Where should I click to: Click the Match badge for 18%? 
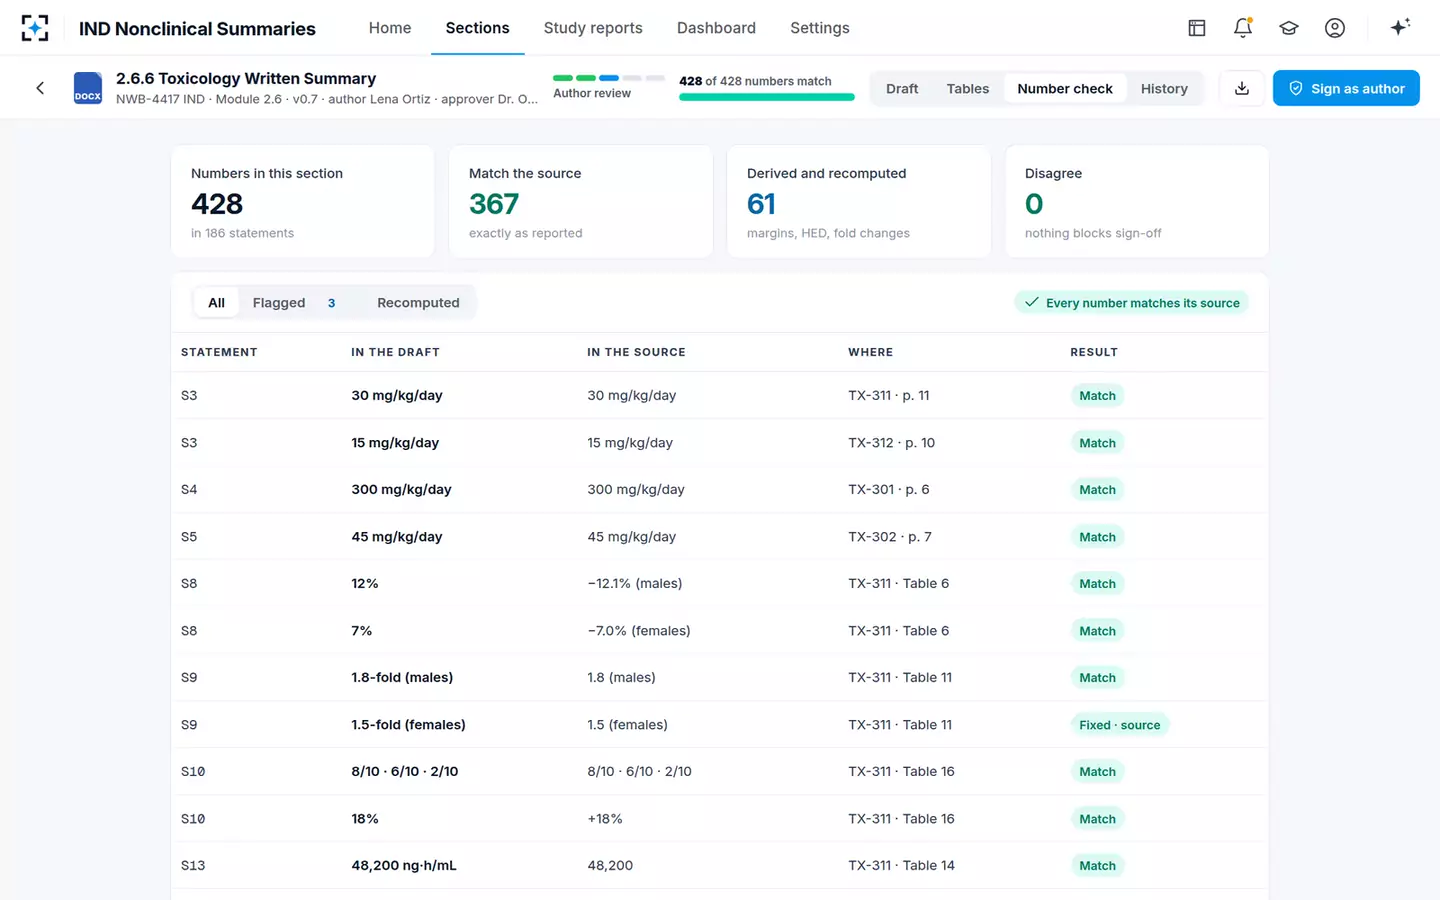pos(1097,819)
